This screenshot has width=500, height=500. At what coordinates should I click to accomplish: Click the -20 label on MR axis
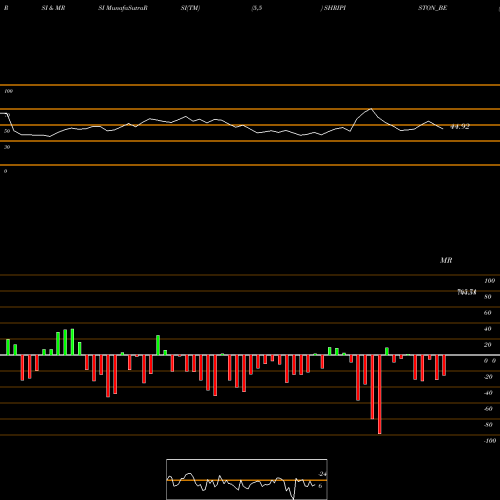[488, 377]
